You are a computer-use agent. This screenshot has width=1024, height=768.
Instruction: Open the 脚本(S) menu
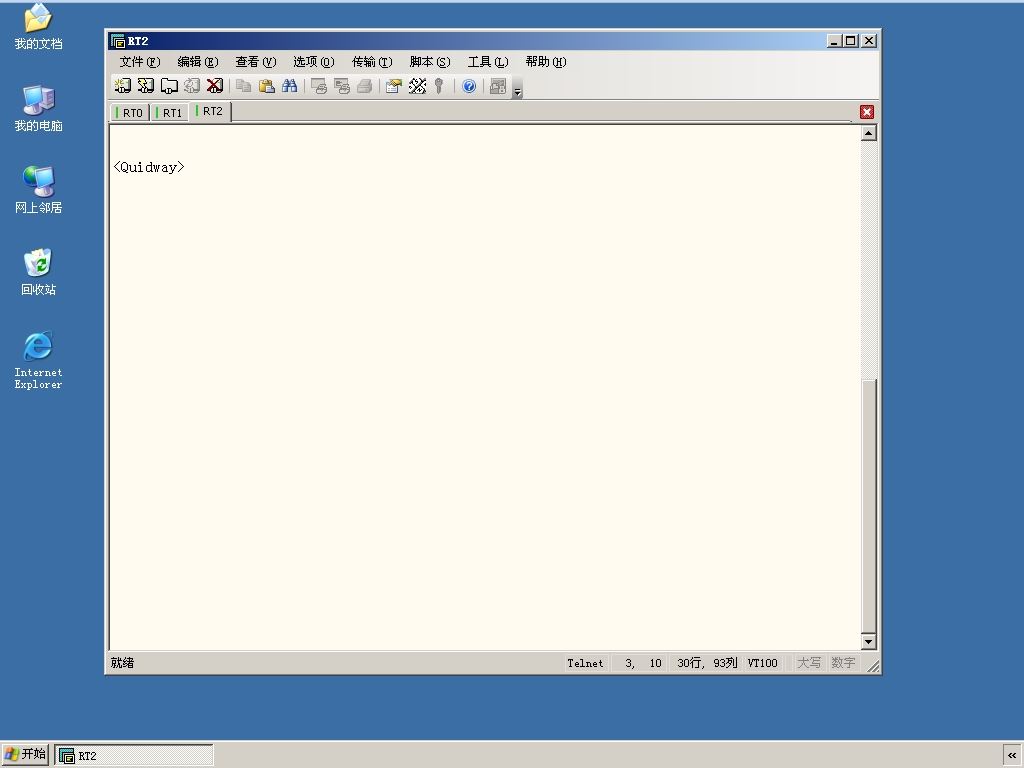pos(430,61)
